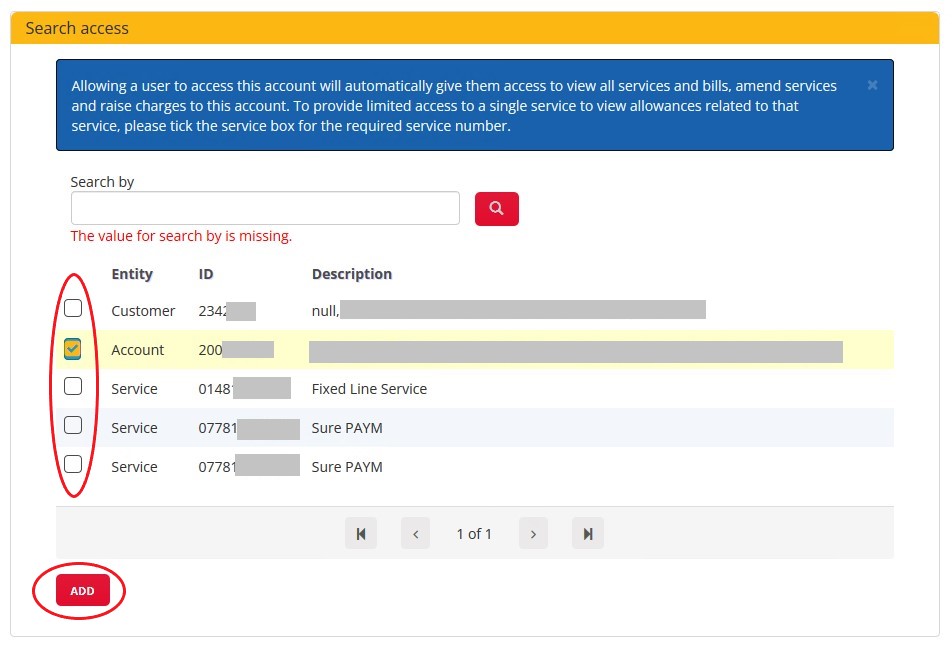Viewport: 952px width, 647px height.
Task: Click the ID column header
Action: tap(206, 274)
